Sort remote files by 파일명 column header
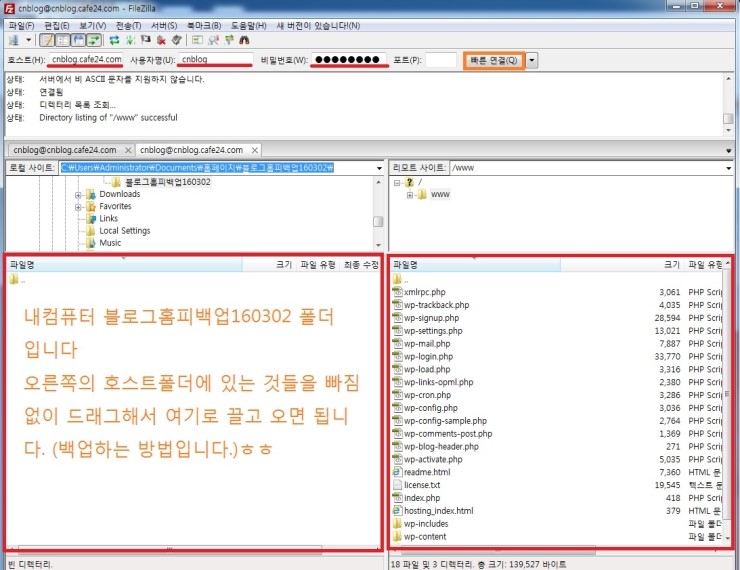 (475, 265)
